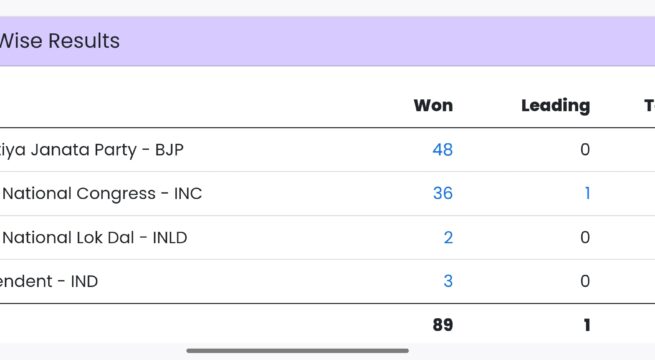Click the partially visible Total column header
The width and height of the screenshot is (655, 360).
pos(650,105)
